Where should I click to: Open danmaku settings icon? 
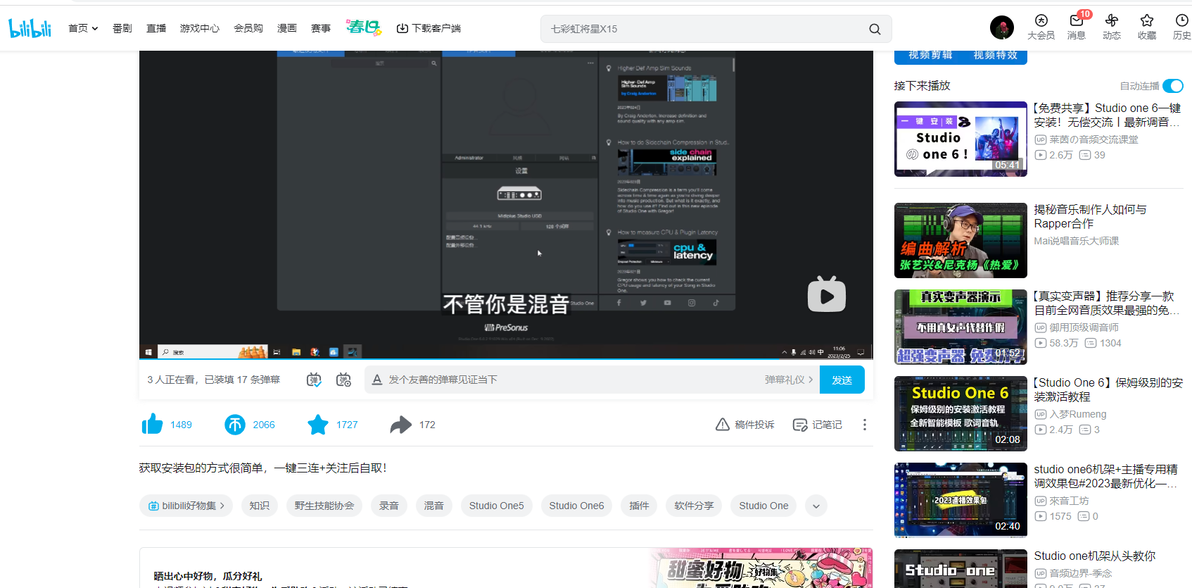coord(344,380)
